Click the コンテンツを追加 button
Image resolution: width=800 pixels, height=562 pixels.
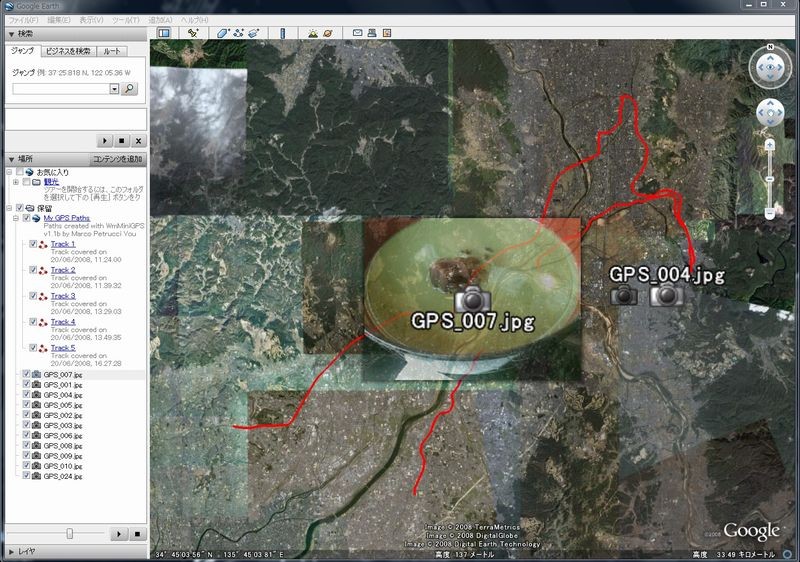pos(117,159)
